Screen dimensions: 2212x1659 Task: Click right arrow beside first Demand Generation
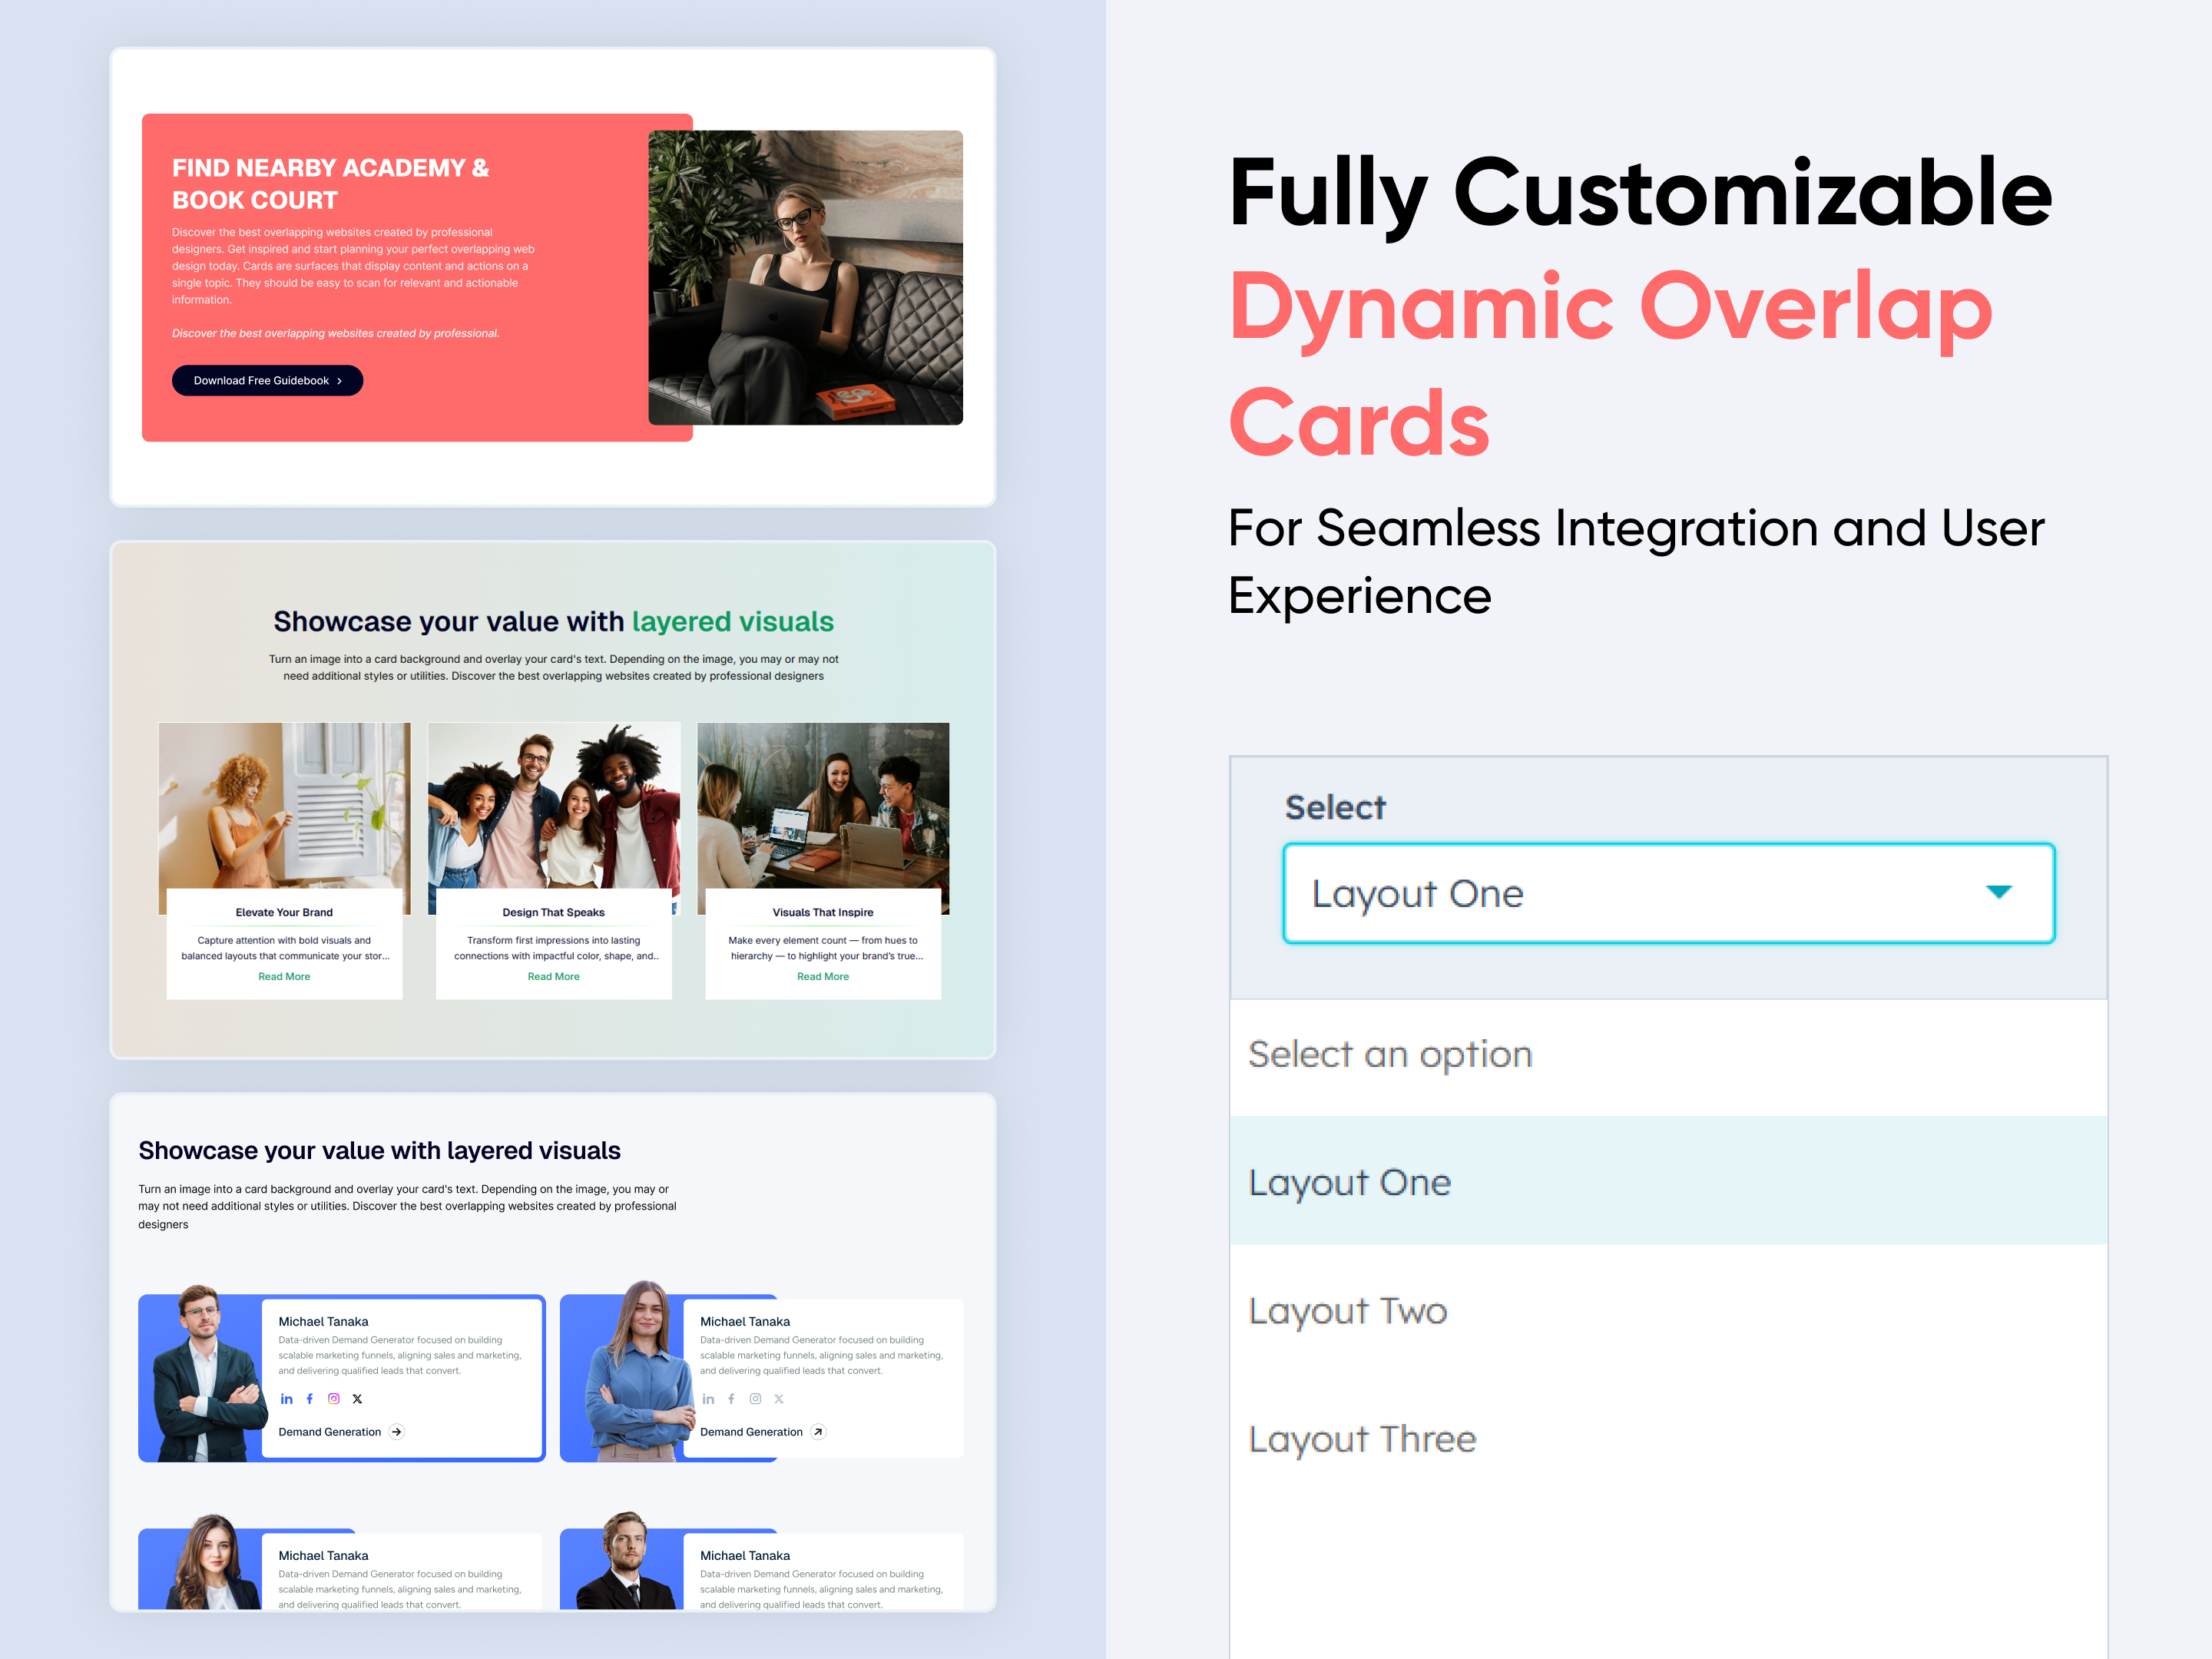[x=397, y=1432]
